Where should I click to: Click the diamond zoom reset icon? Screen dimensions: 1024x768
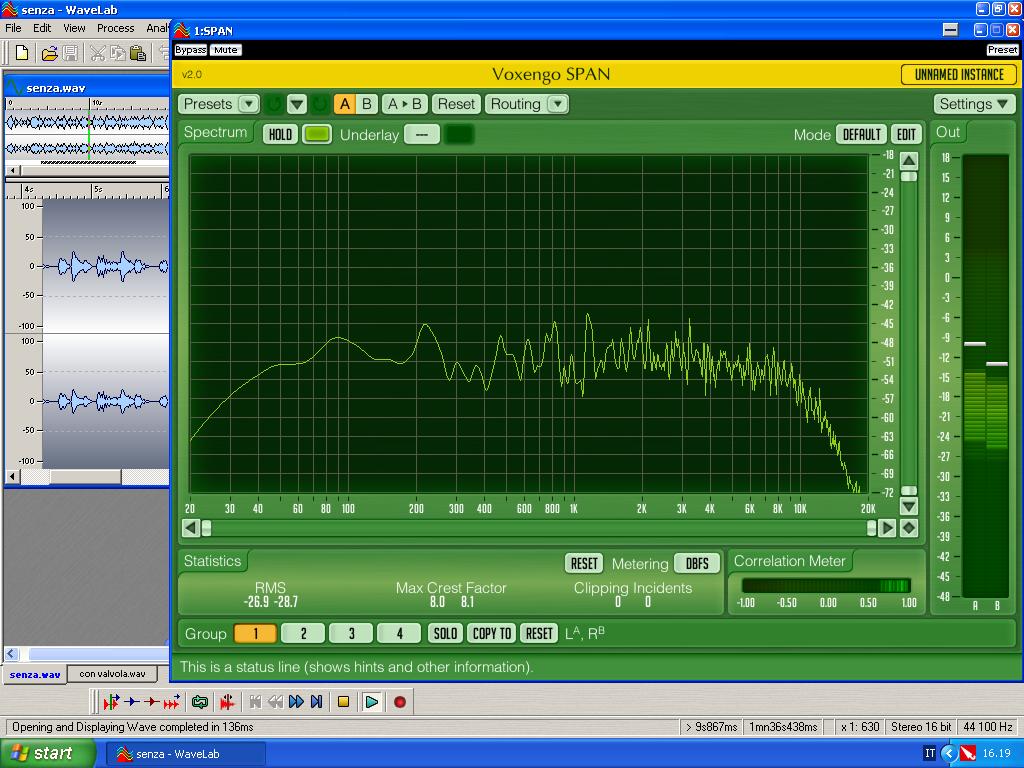[908, 528]
